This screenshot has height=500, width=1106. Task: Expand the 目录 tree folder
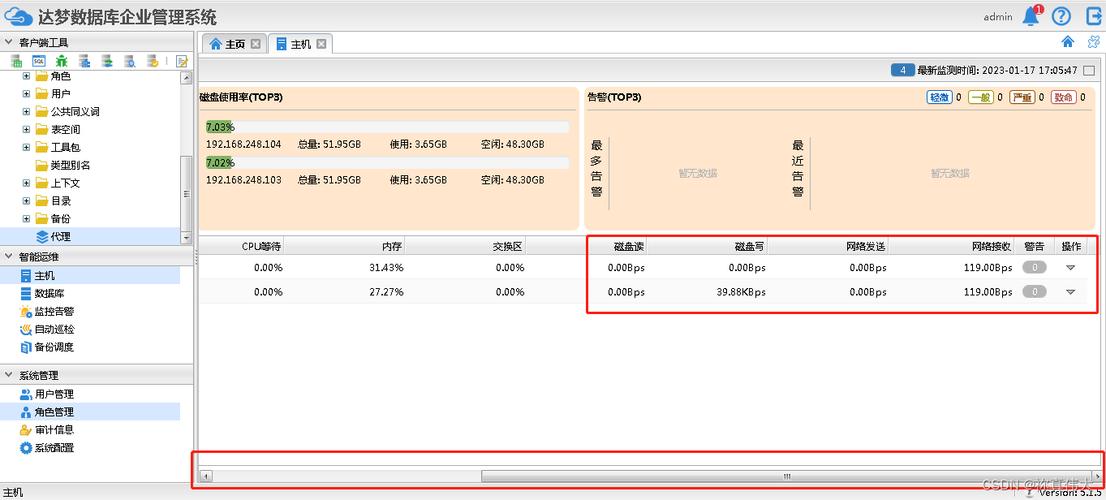tap(26, 201)
